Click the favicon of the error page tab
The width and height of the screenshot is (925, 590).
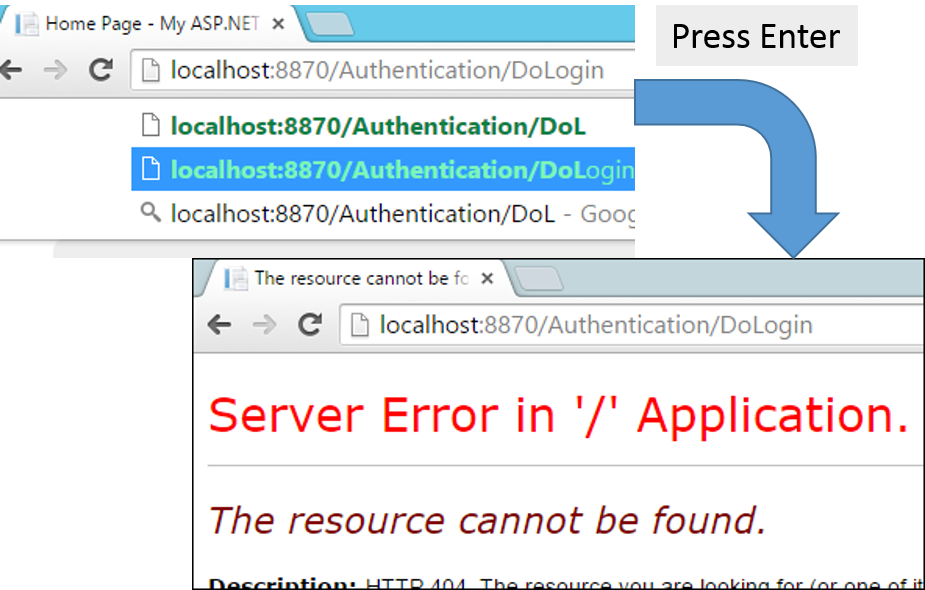click(235, 278)
